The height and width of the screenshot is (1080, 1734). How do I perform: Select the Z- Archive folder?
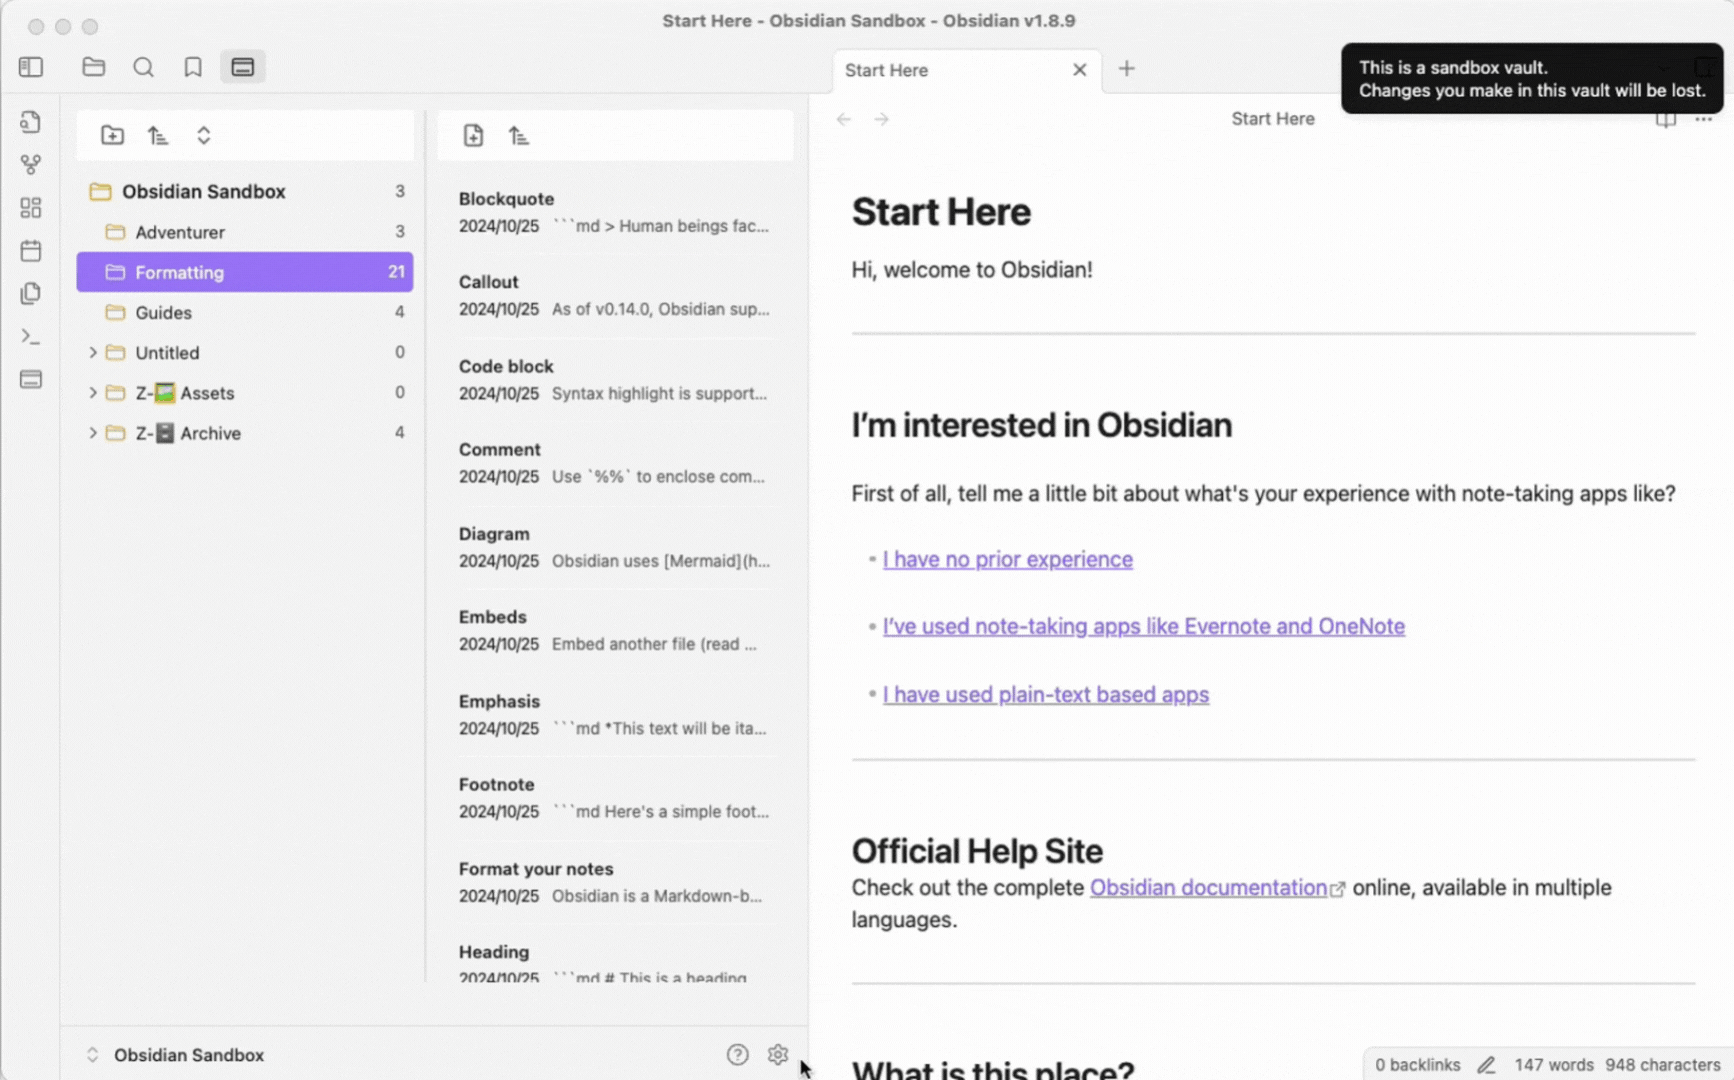coord(245,433)
